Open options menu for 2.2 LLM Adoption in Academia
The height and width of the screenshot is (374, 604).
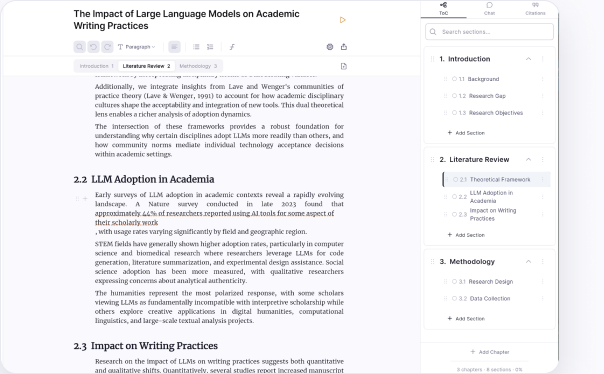(542, 197)
